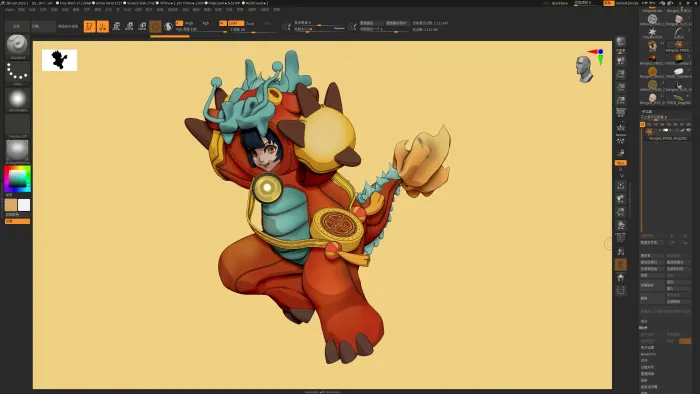Switch to subtool visibility set V2

point(649,124)
